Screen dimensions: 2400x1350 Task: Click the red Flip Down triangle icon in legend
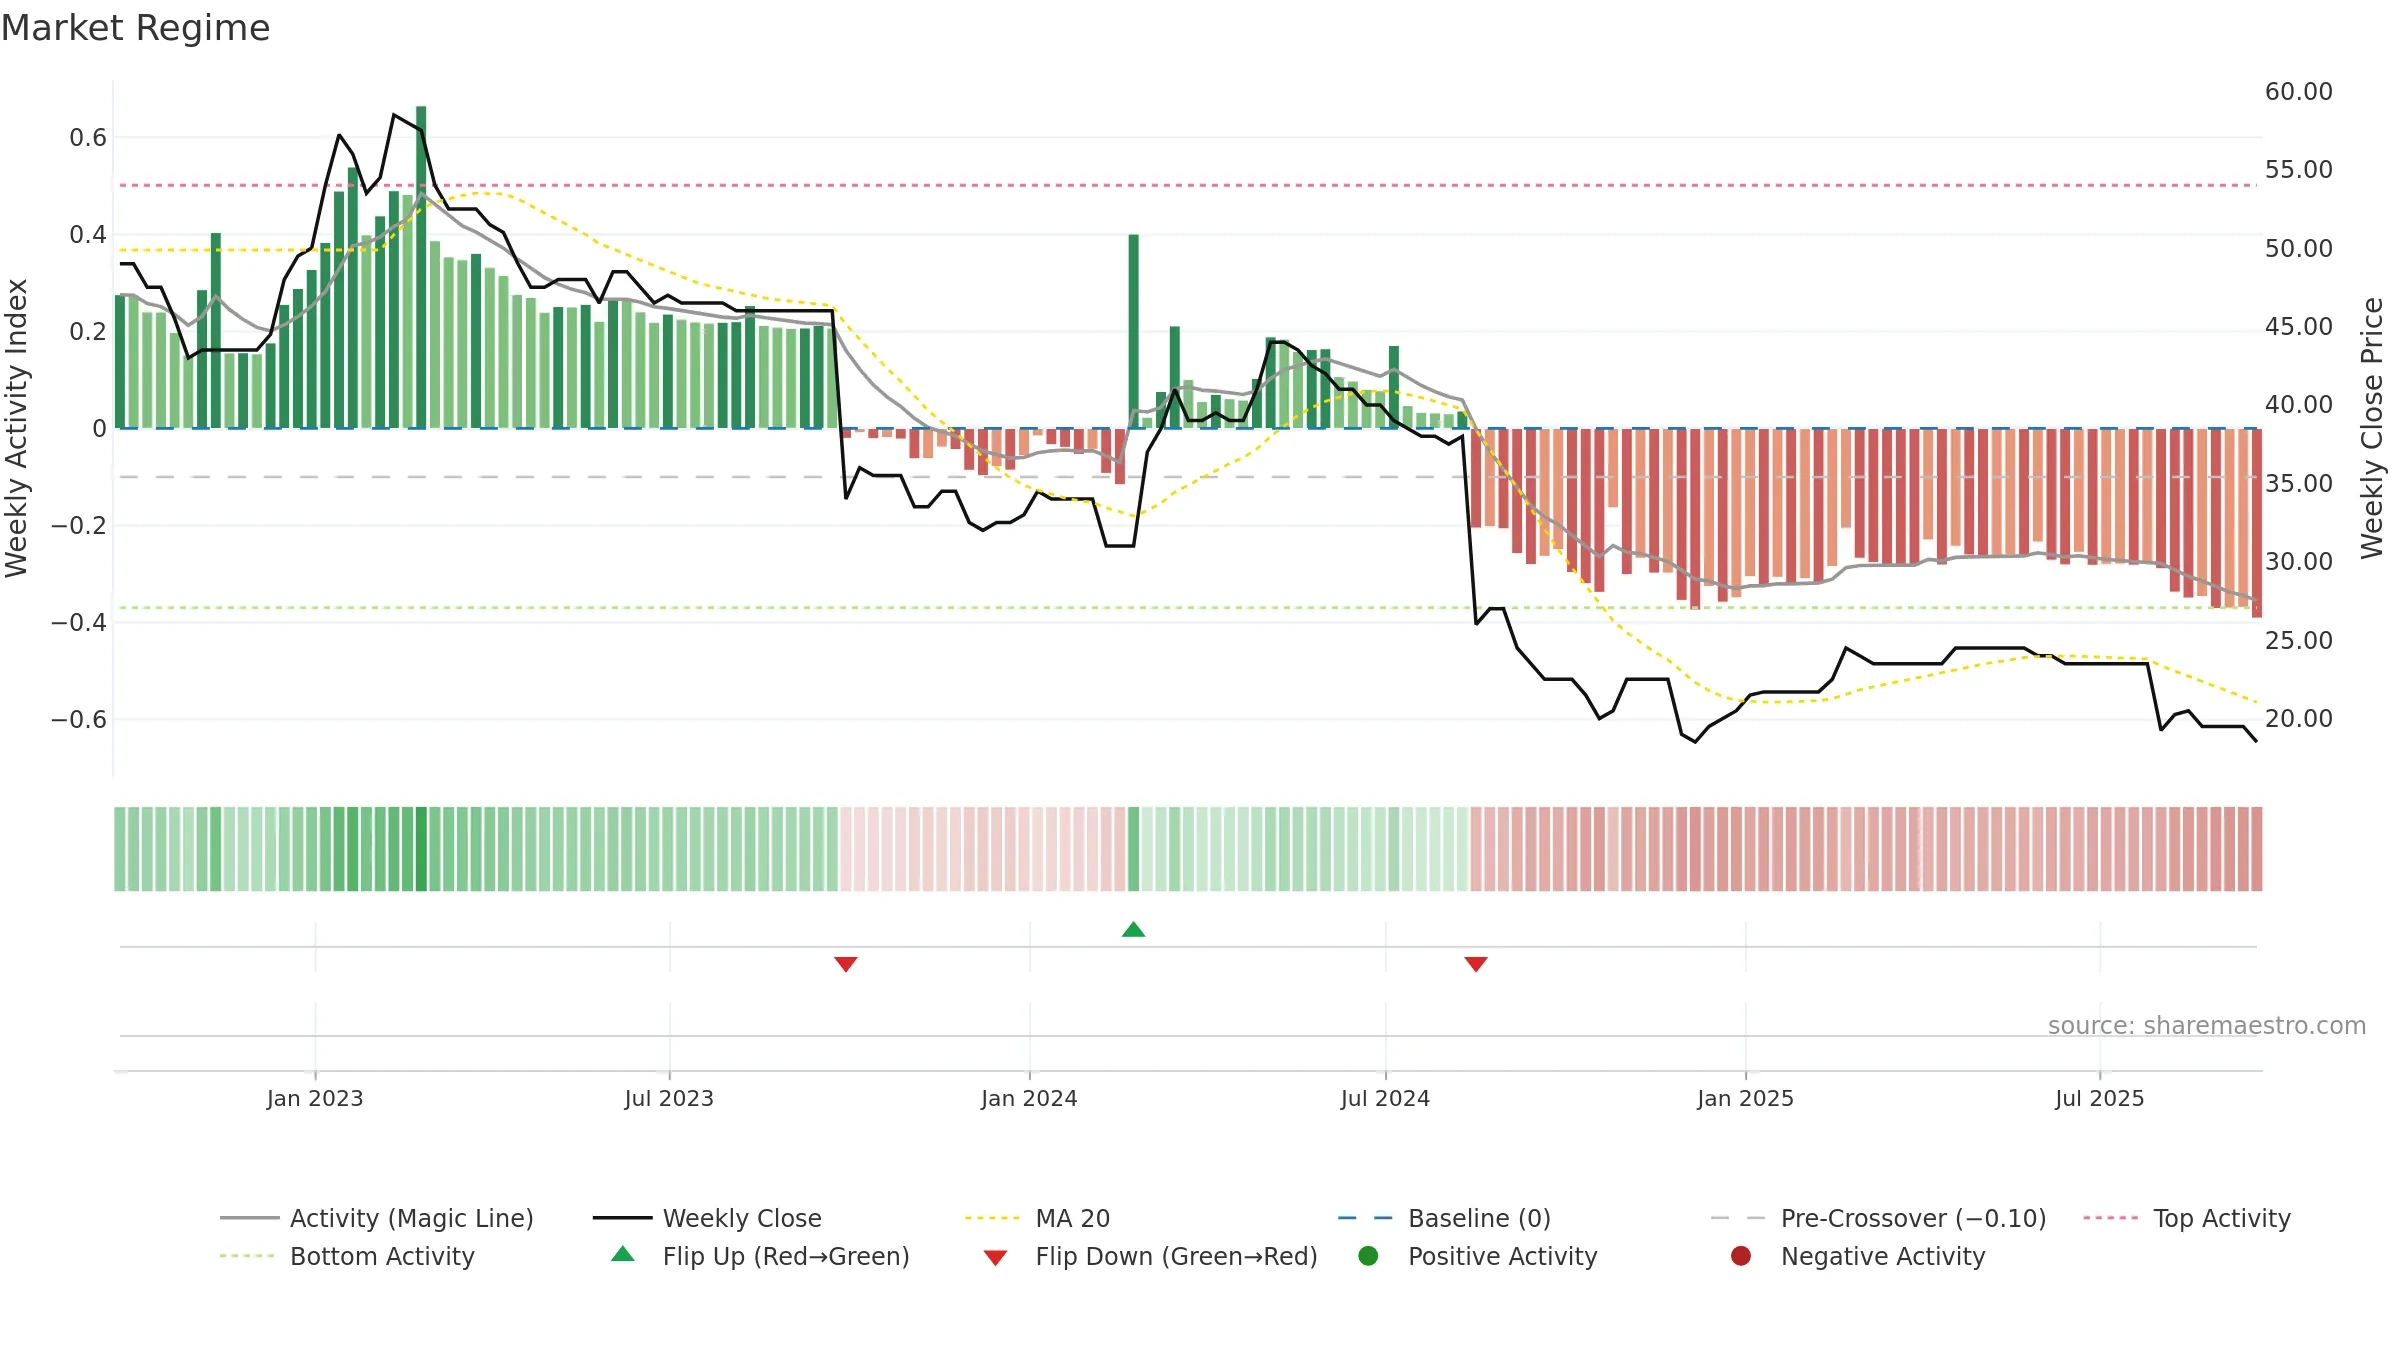[995, 1257]
